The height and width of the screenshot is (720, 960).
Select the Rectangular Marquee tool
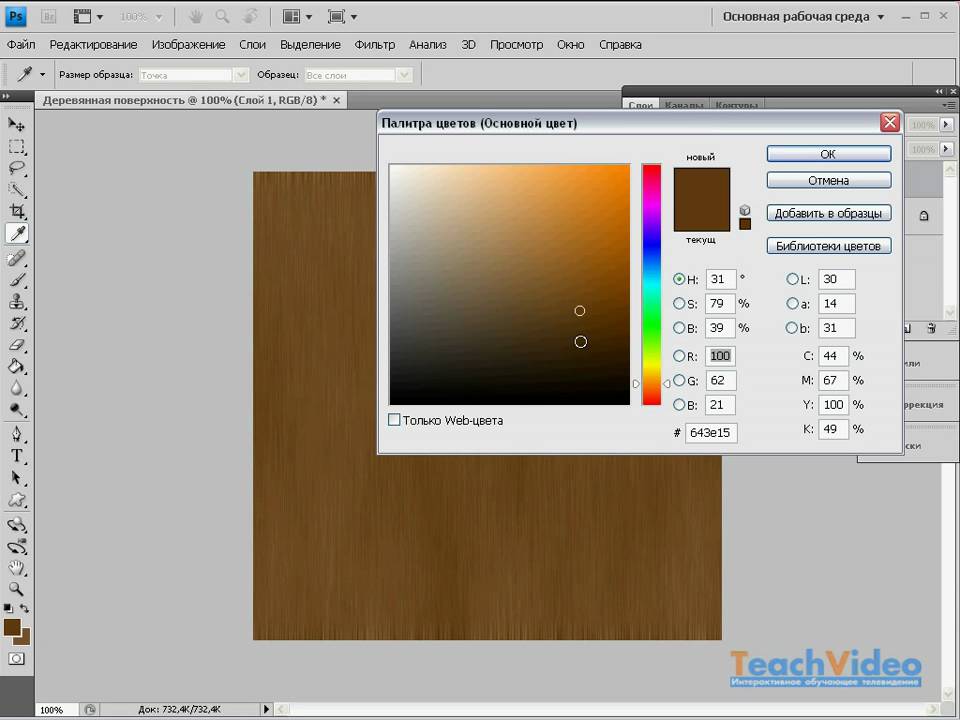(17, 147)
